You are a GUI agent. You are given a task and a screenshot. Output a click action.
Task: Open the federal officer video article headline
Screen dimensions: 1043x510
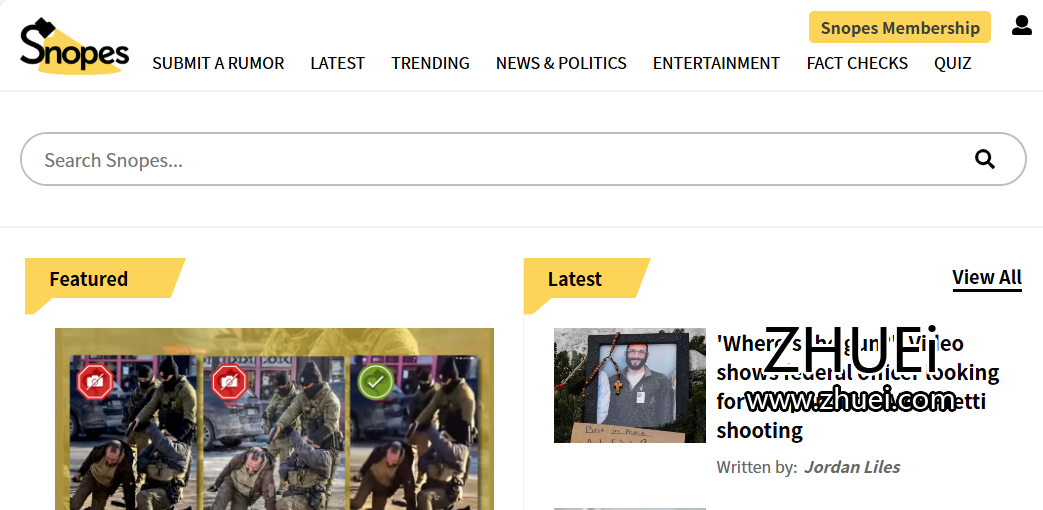tap(857, 387)
